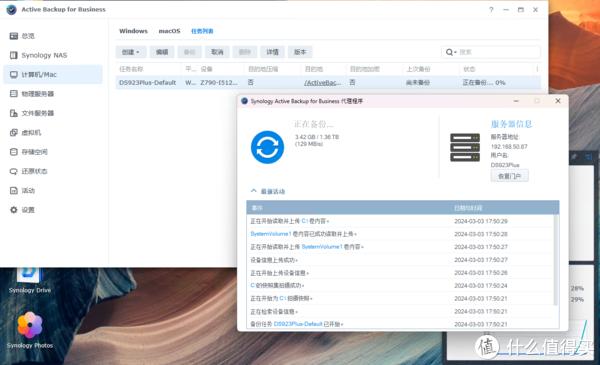
Task: Click the 版本 toolbar button
Action: (x=300, y=52)
